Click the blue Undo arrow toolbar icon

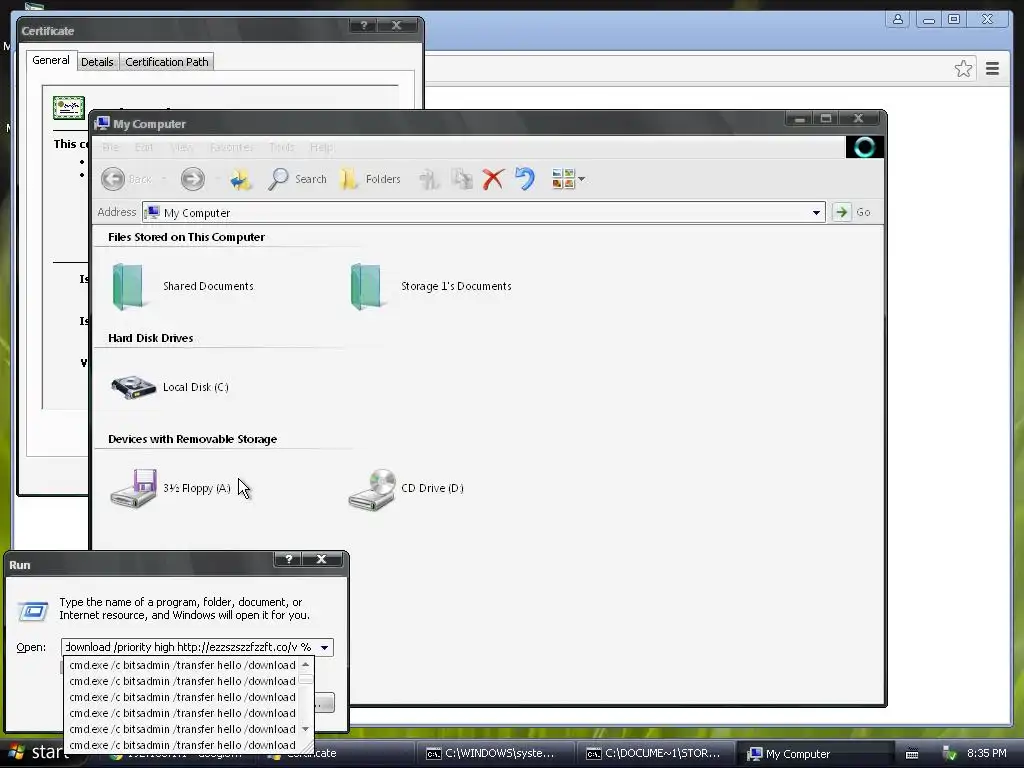tap(524, 179)
